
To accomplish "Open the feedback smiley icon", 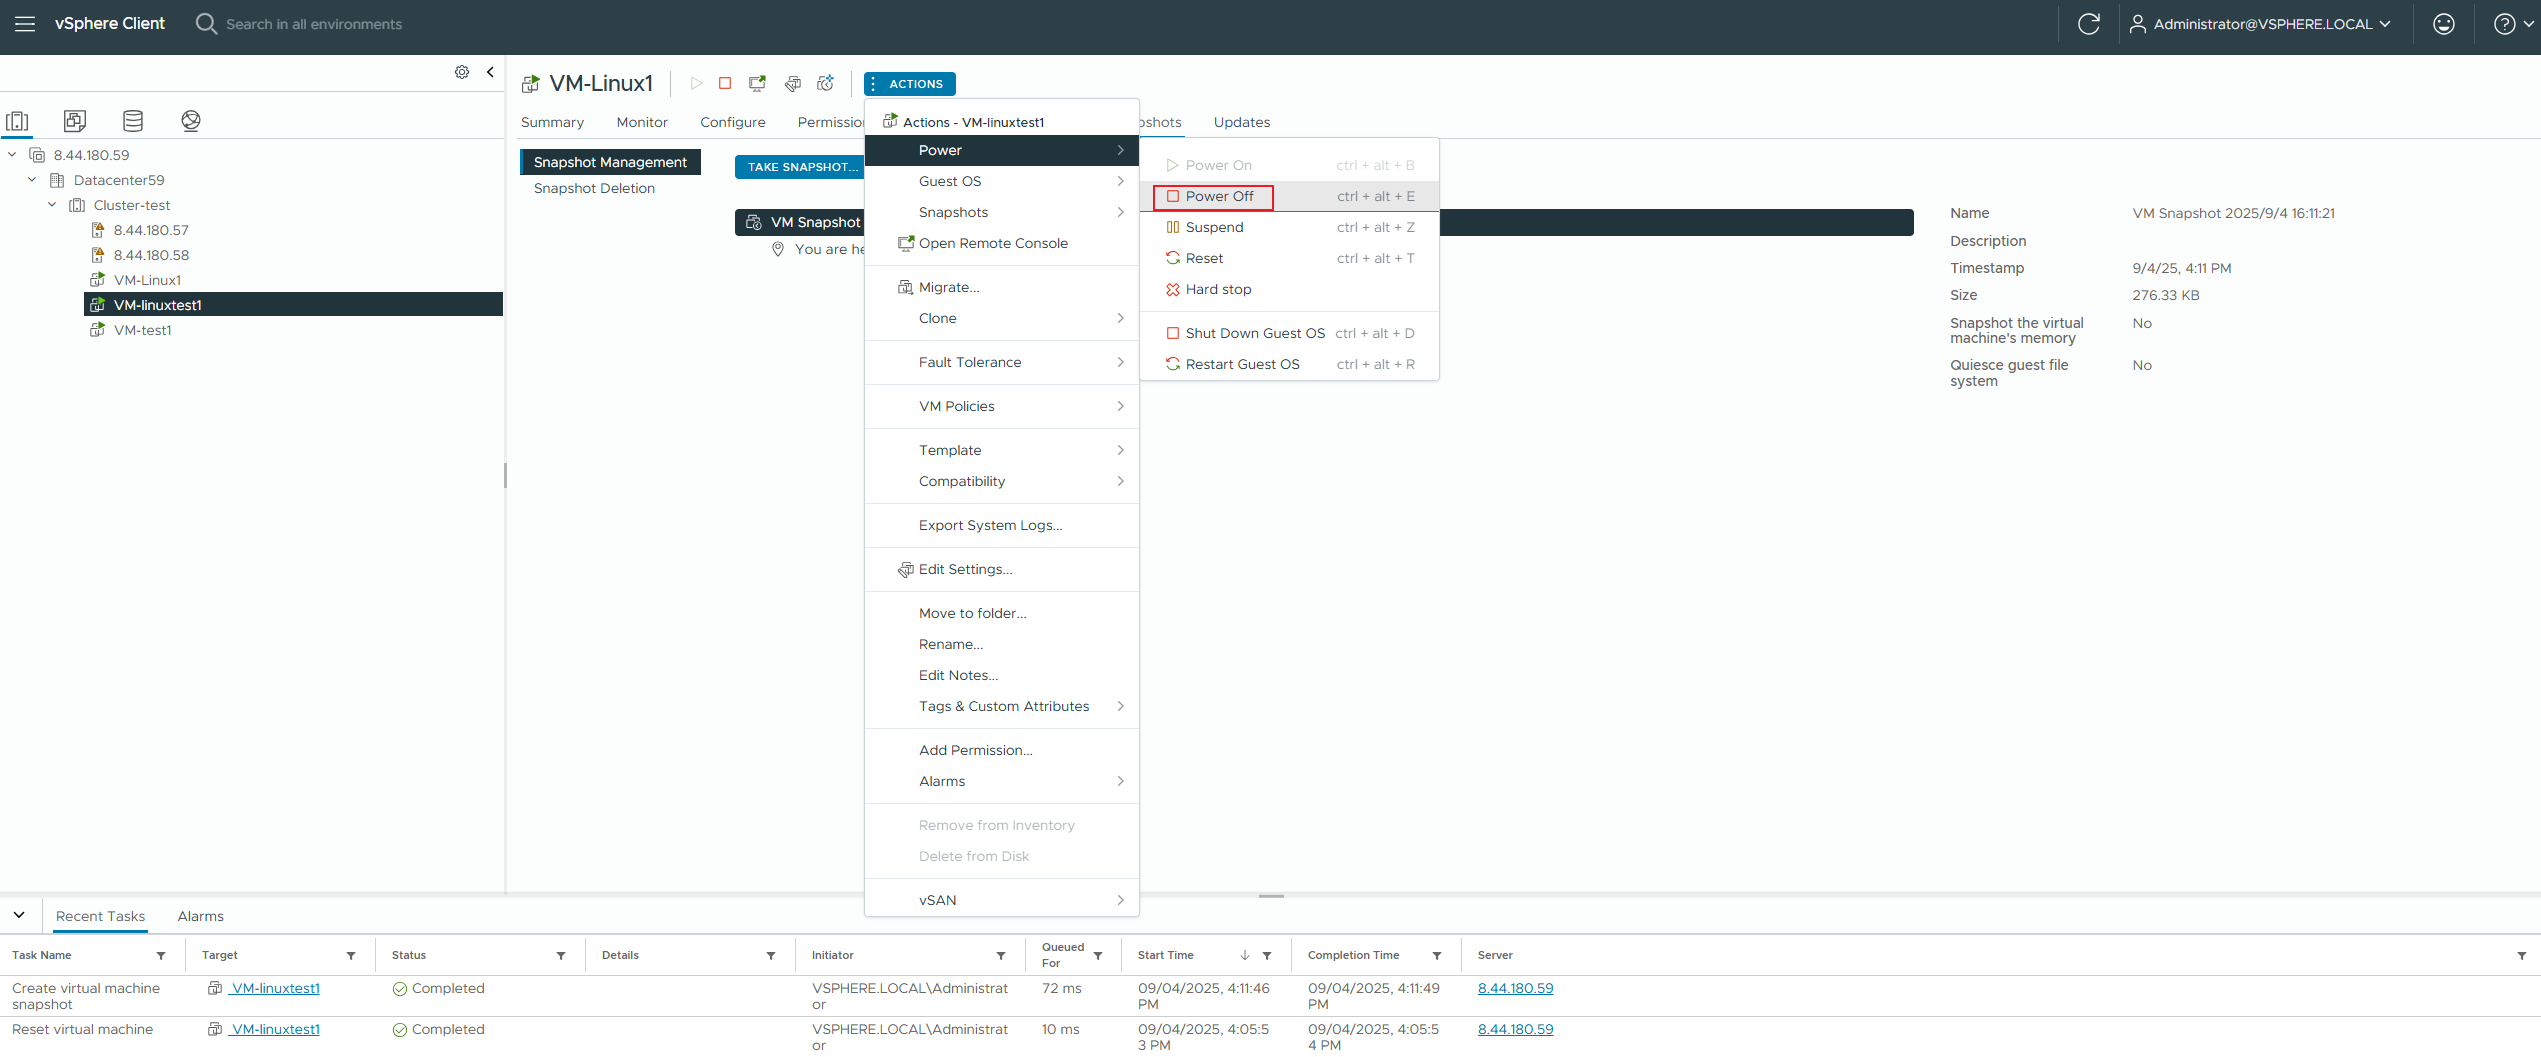I will pos(2444,24).
